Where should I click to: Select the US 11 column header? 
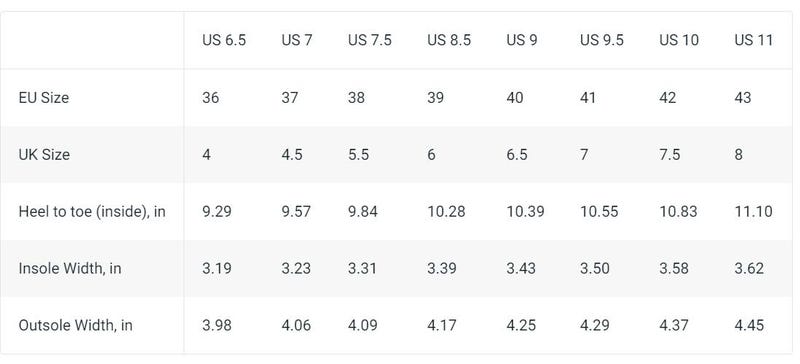coord(754,40)
